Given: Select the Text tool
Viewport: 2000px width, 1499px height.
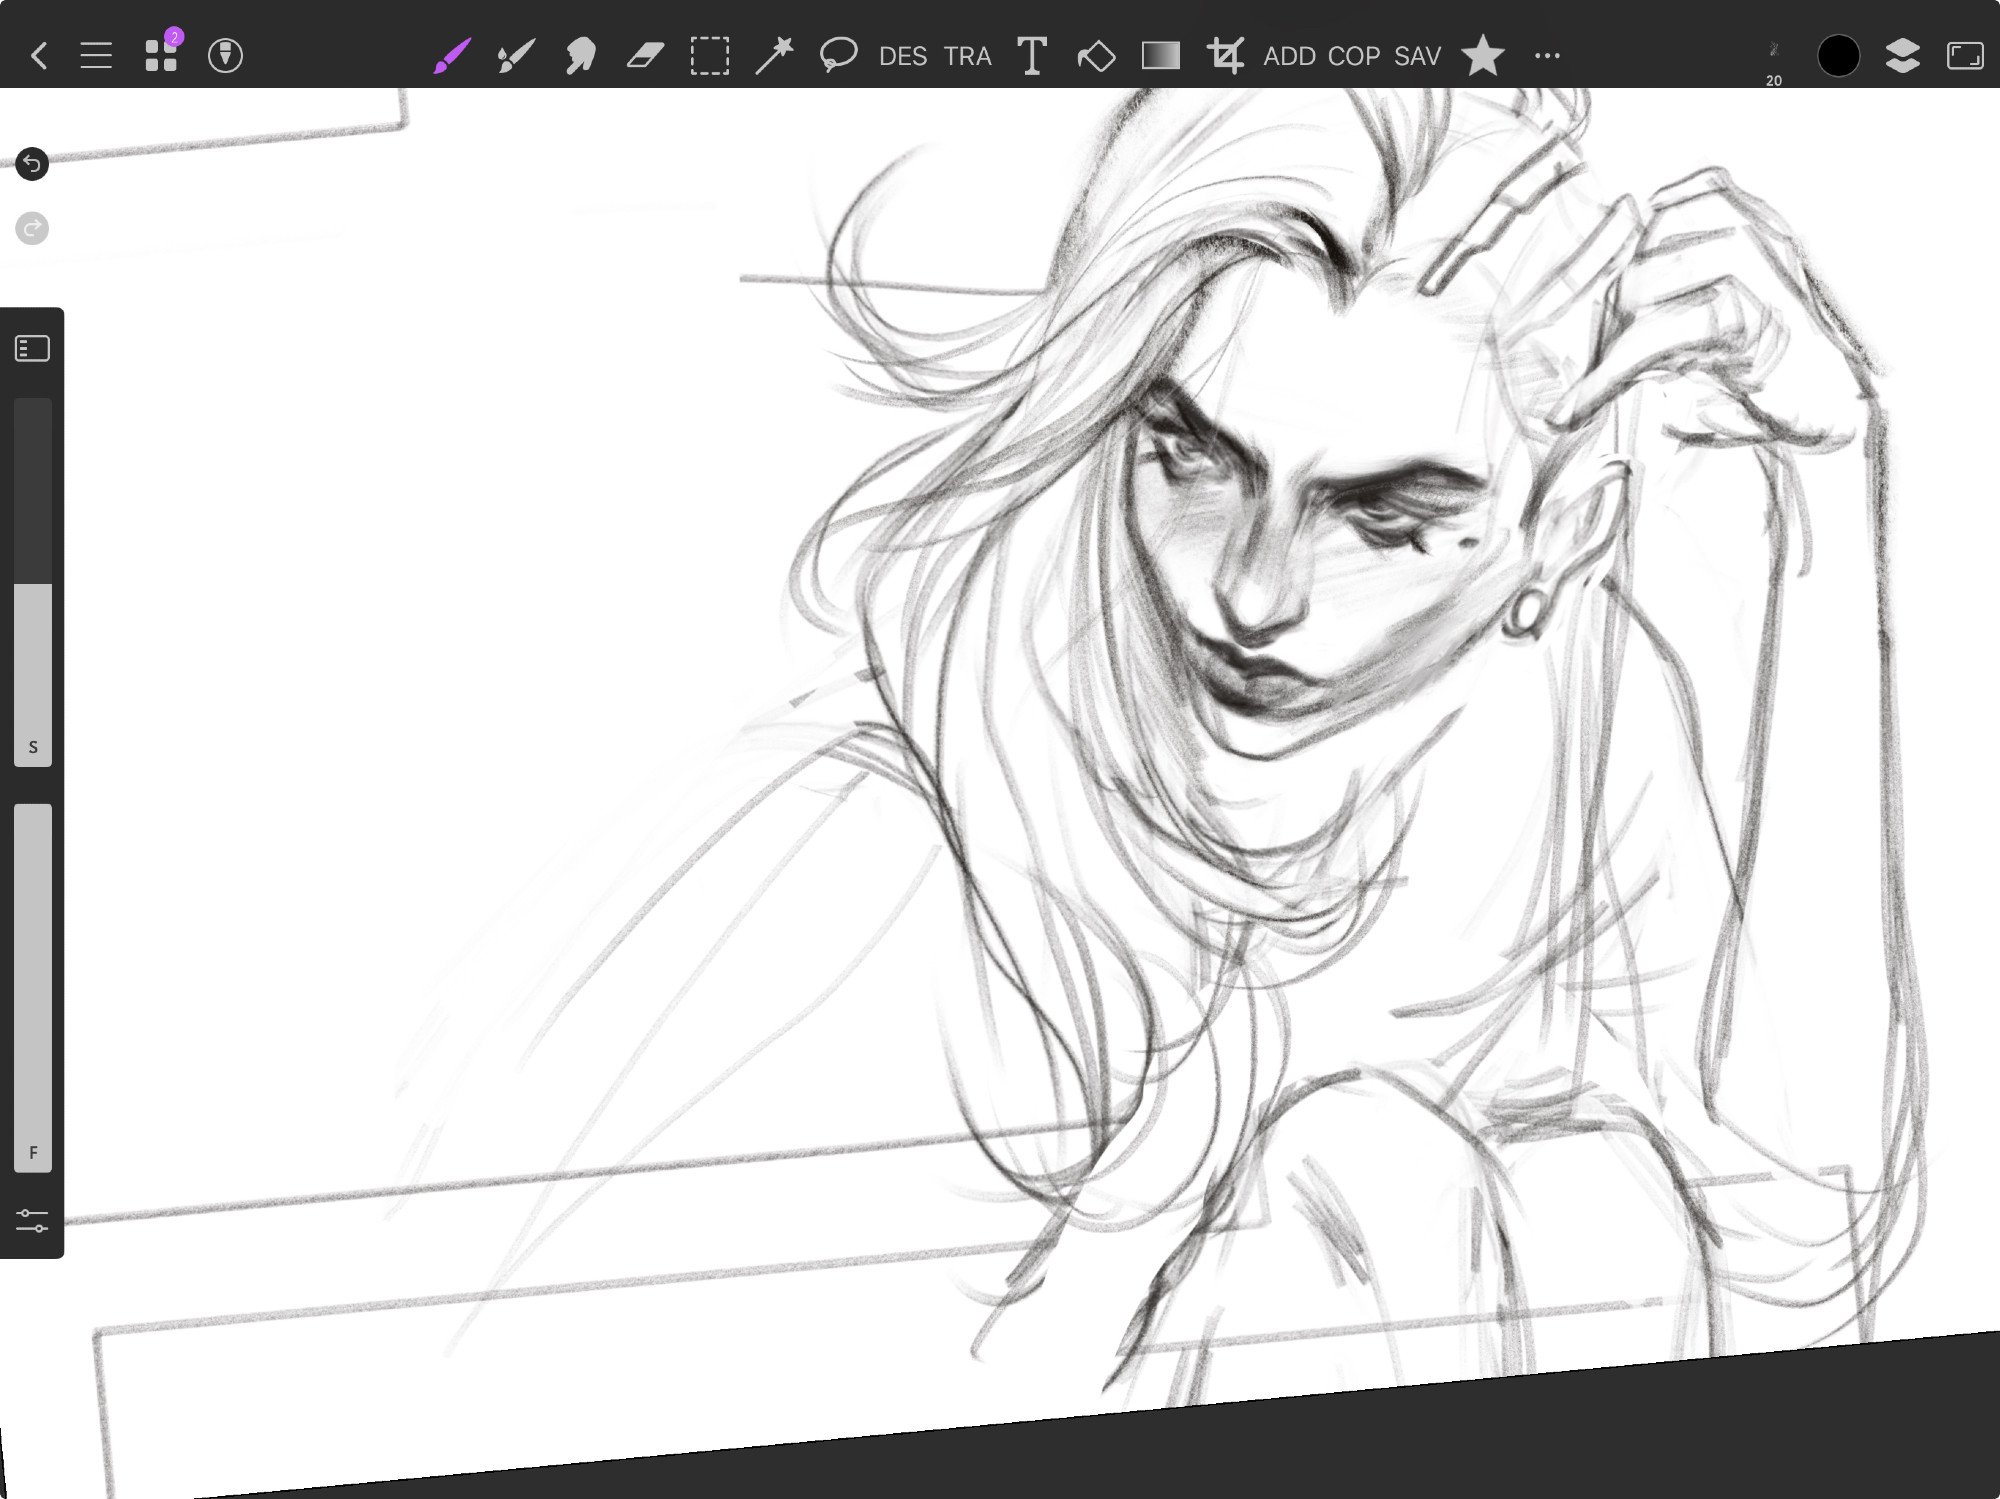Looking at the screenshot, I should point(1031,55).
